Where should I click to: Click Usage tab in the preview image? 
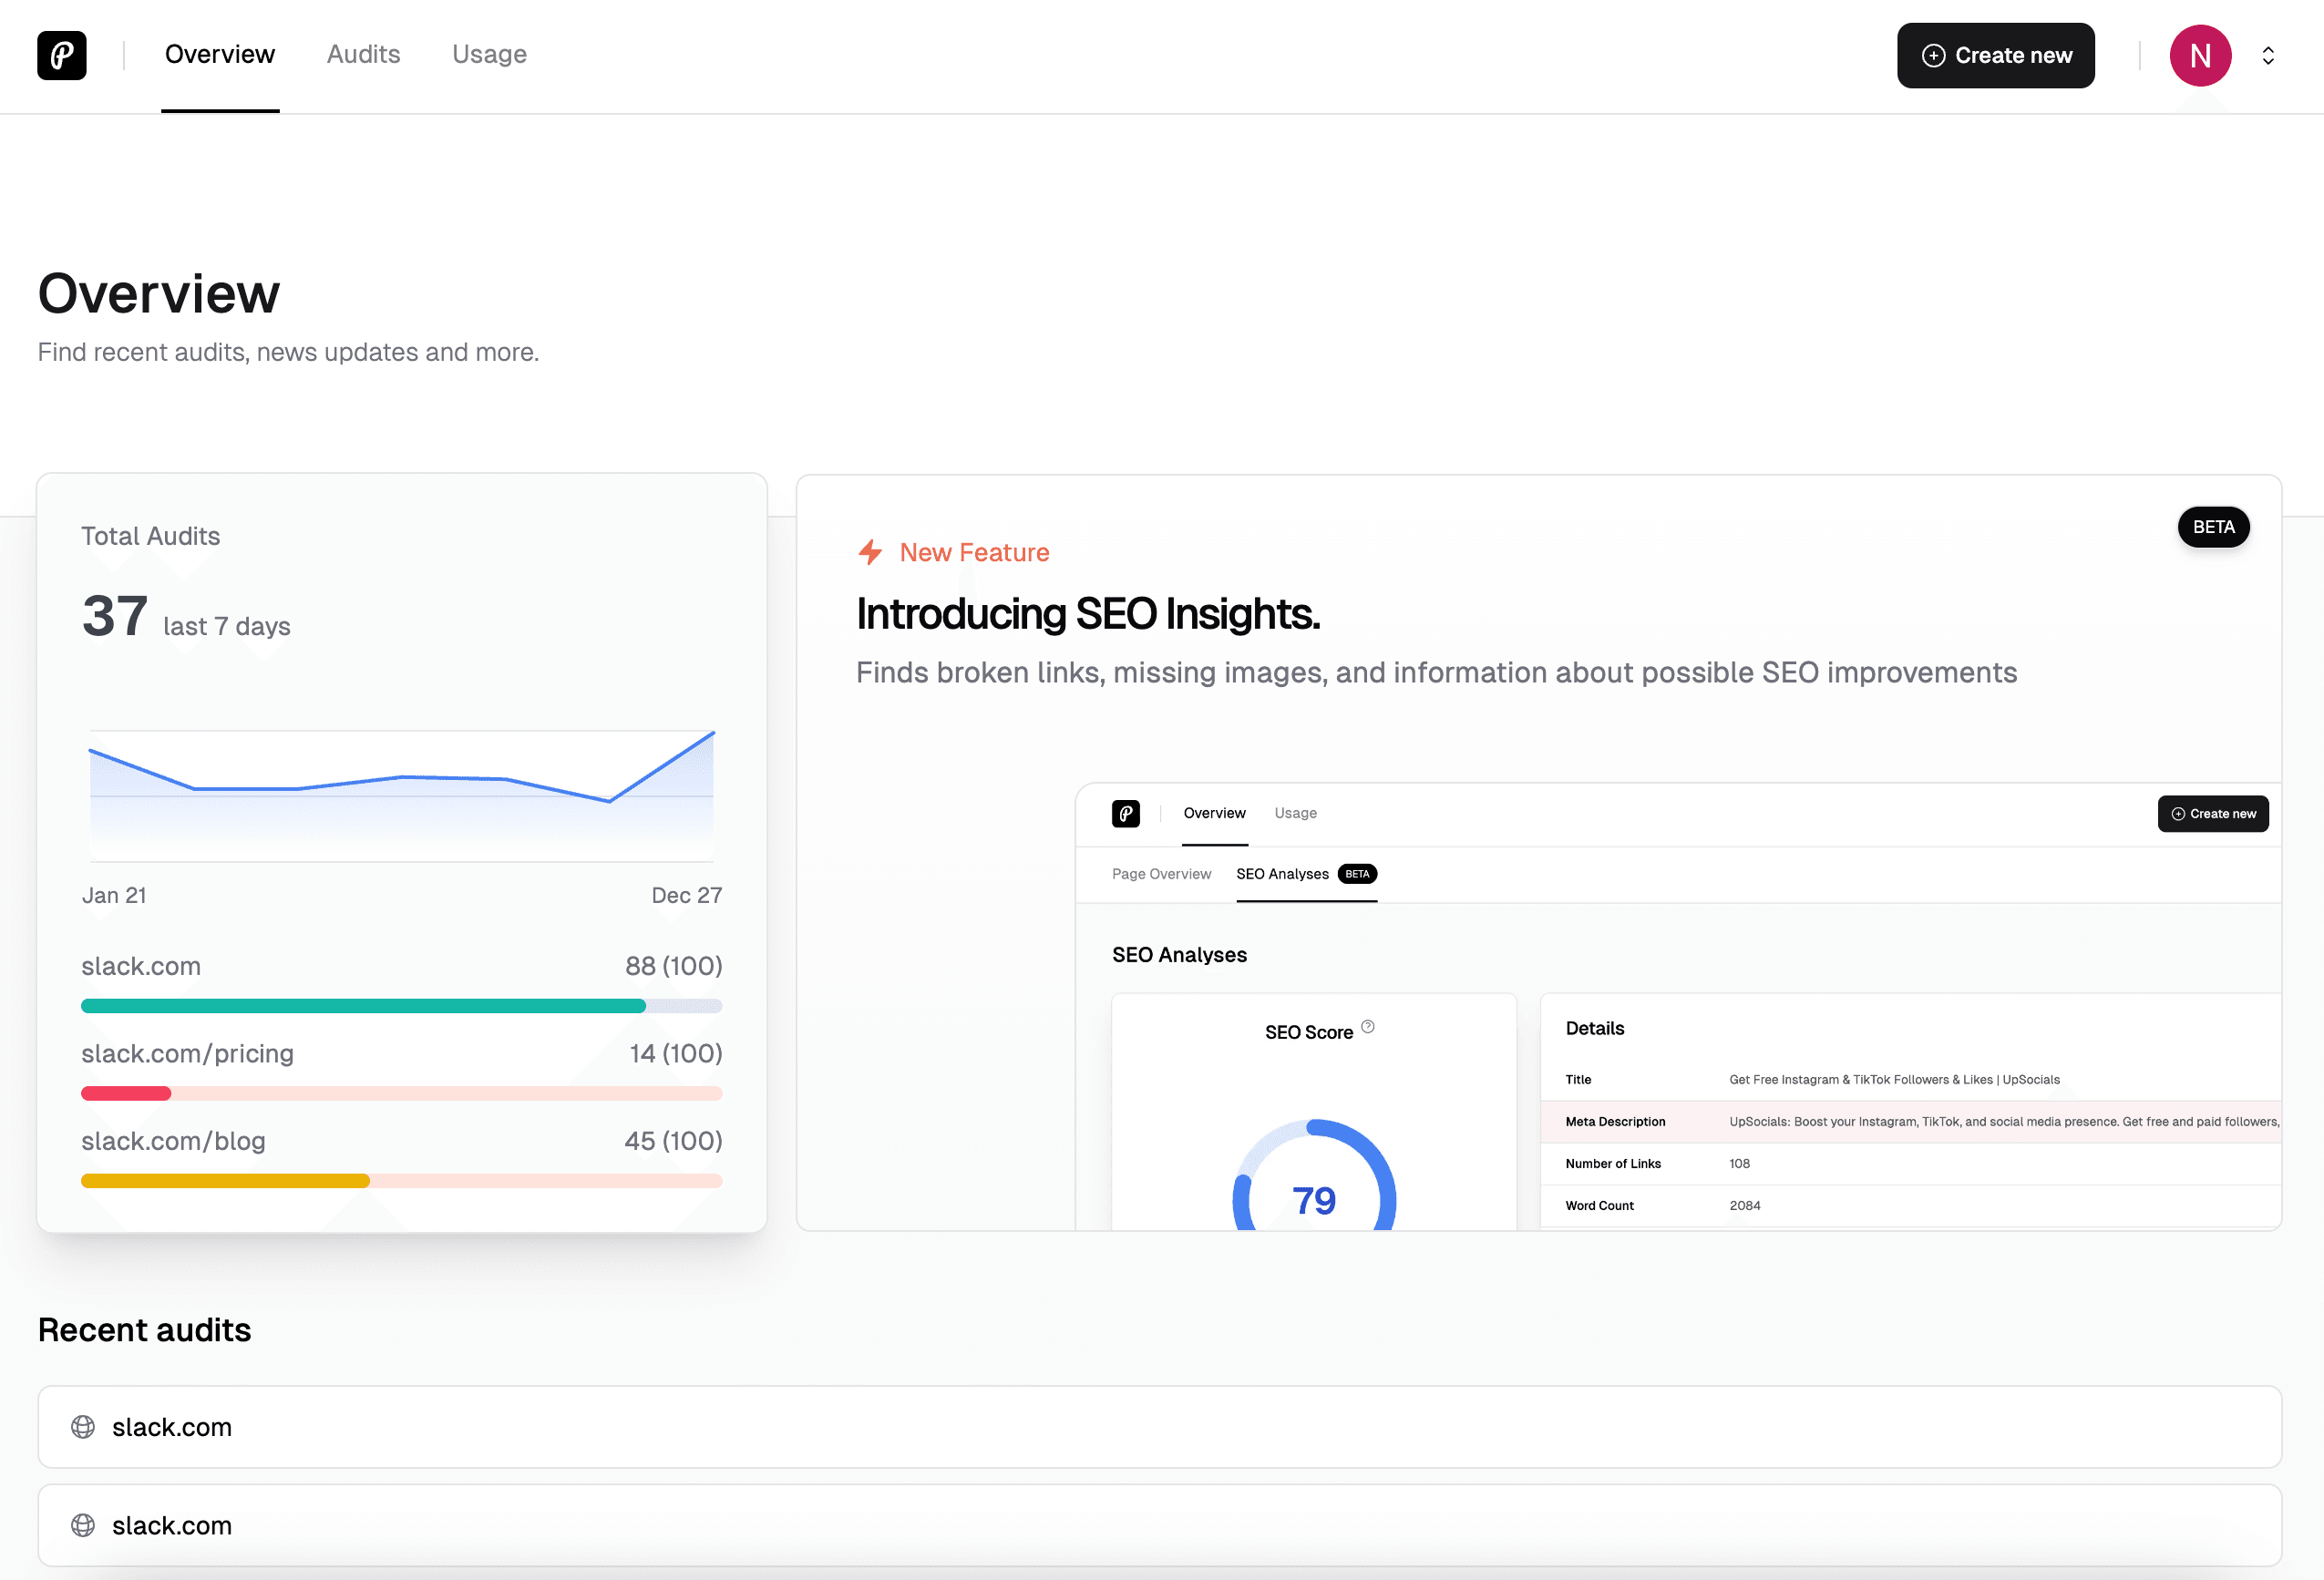[x=1295, y=813]
